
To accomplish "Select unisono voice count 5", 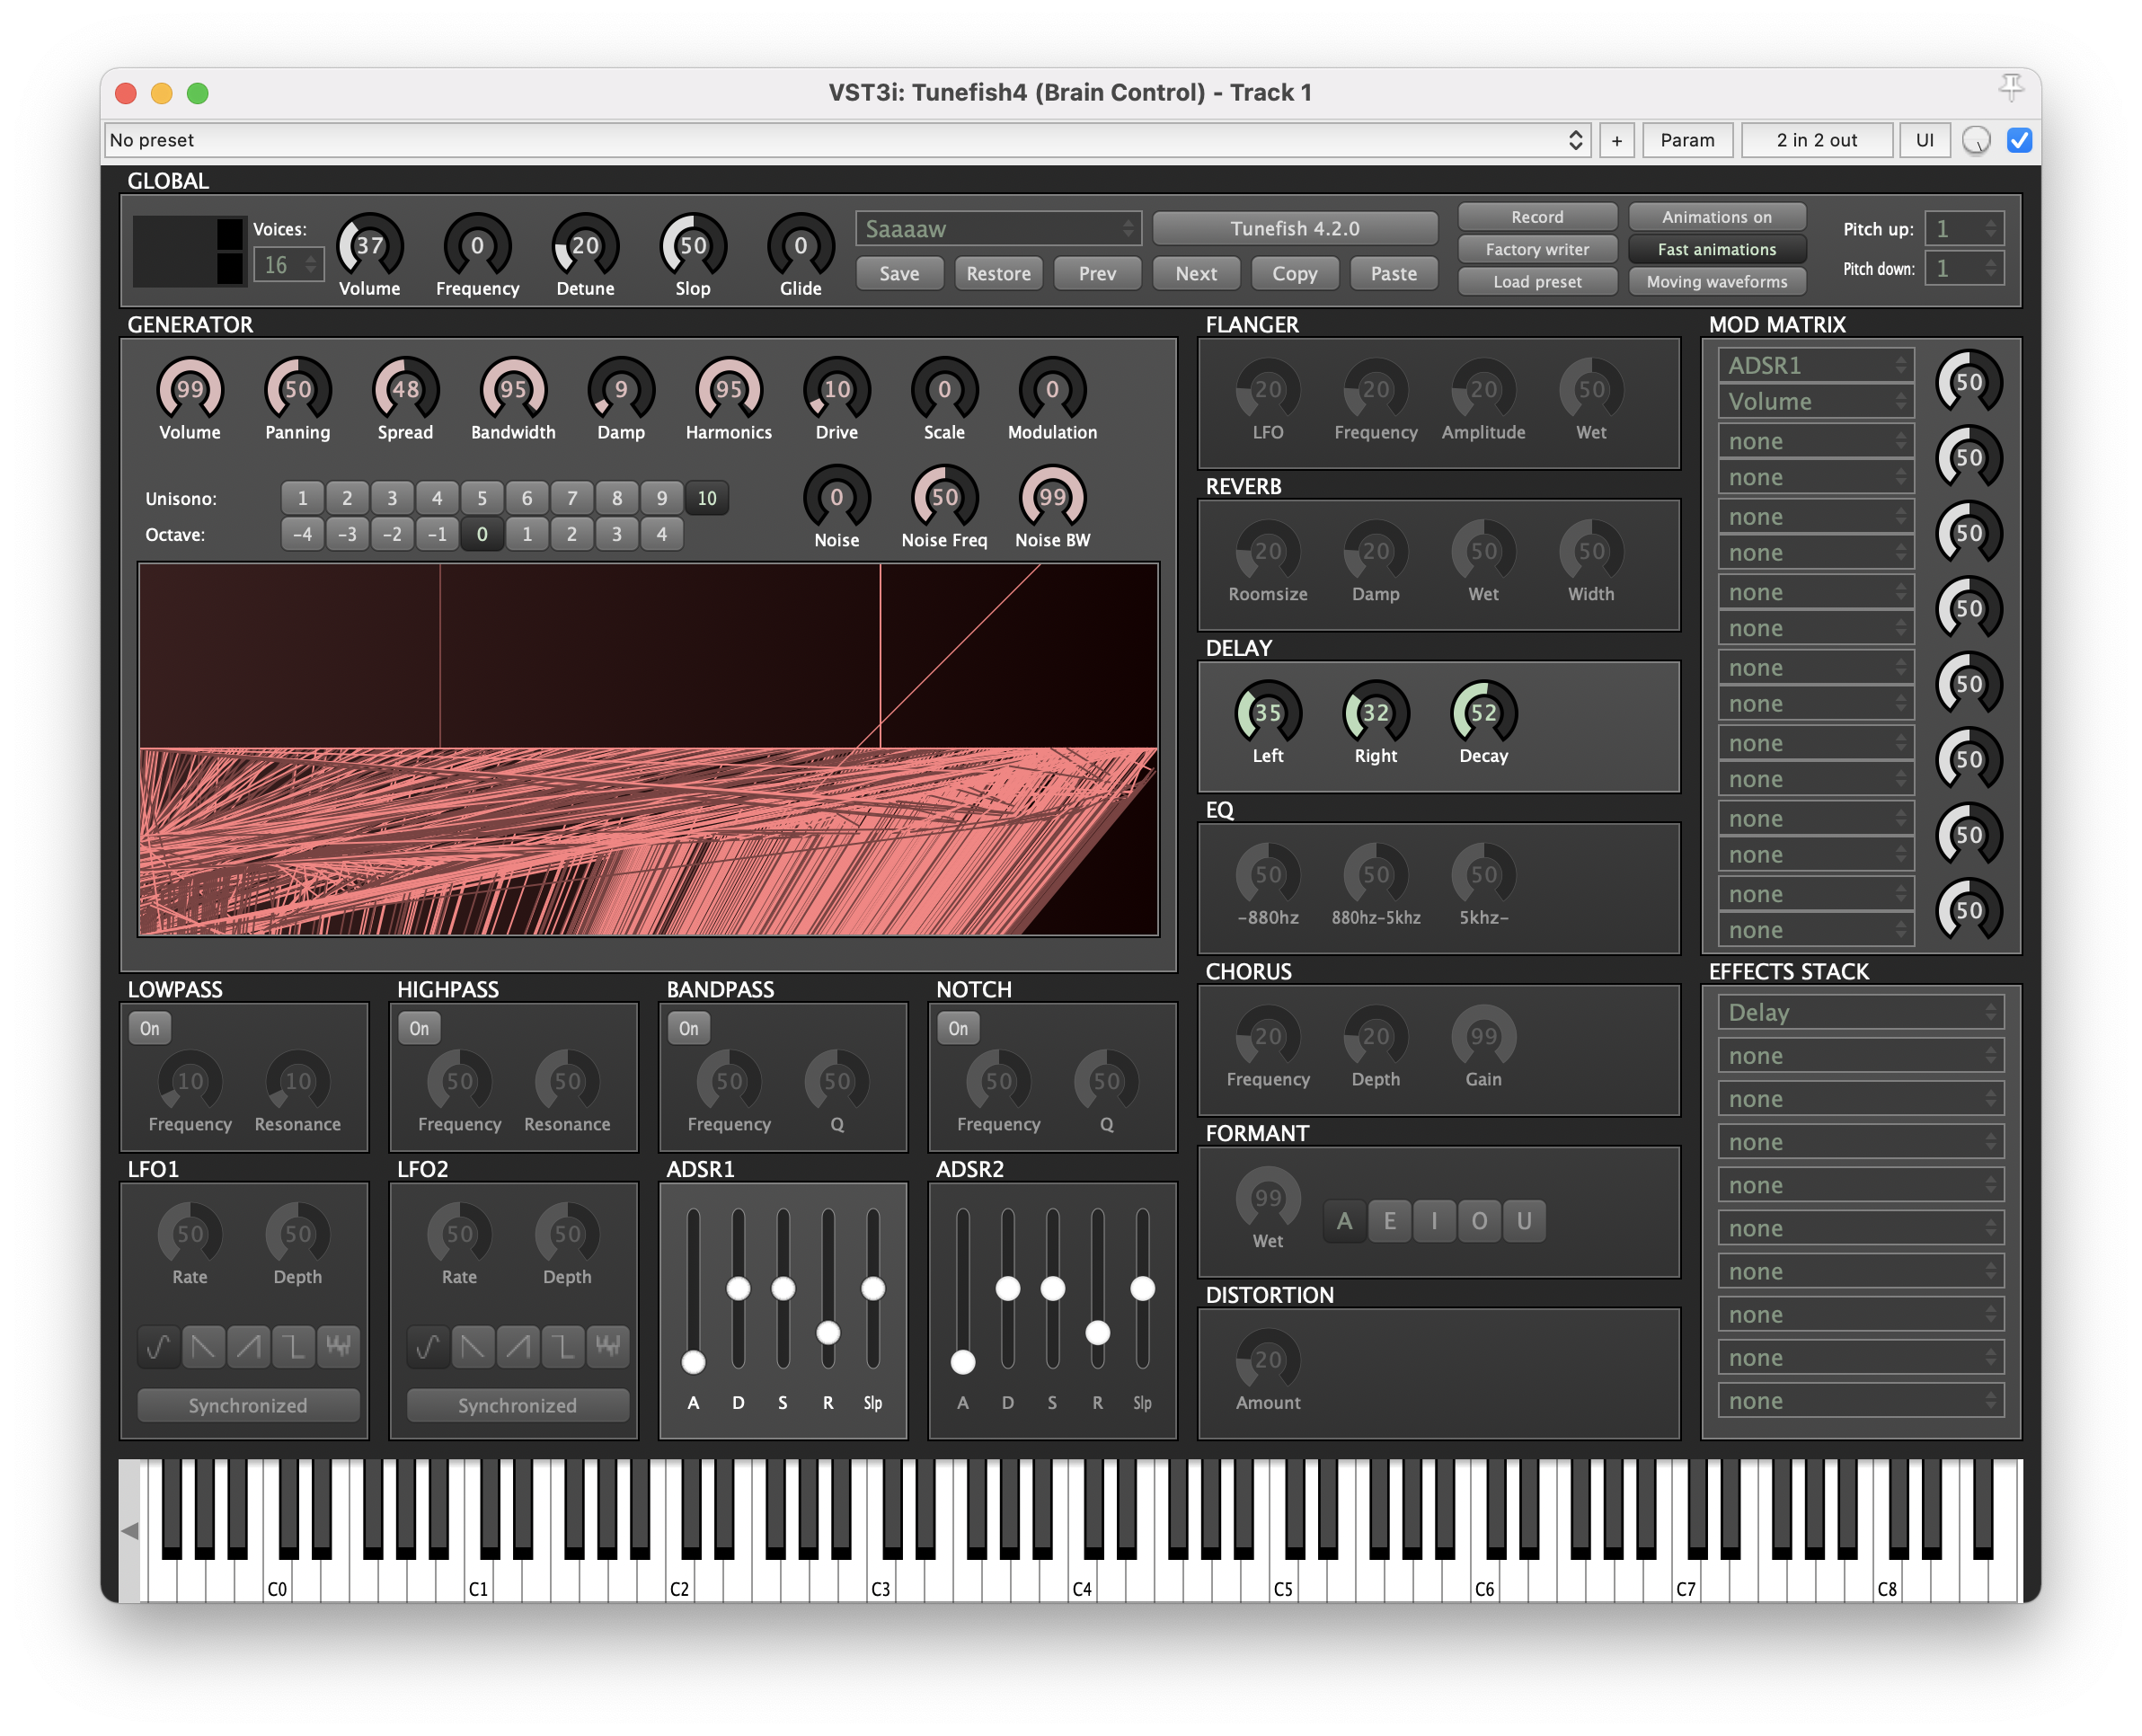I will [x=482, y=498].
